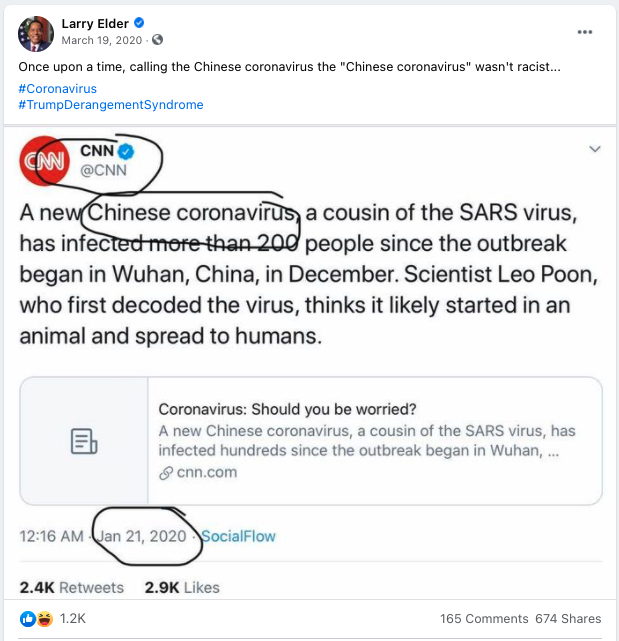Click the article document icon in link card
This screenshot has width=619, height=641.
pyautogui.click(x=84, y=441)
